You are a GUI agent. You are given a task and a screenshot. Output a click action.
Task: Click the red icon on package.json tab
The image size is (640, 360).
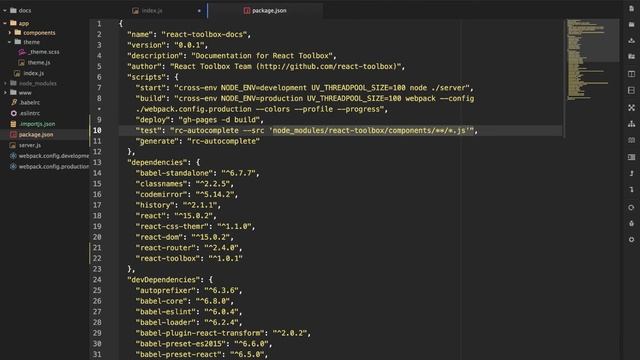tap(247, 11)
